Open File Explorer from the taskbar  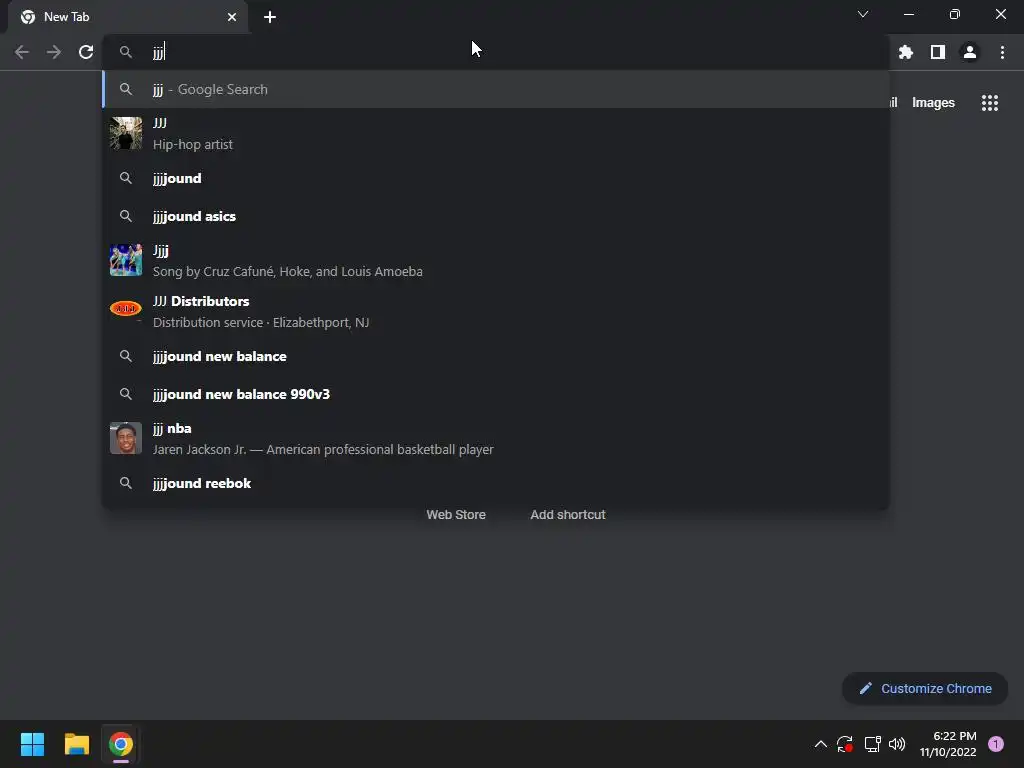(x=76, y=744)
